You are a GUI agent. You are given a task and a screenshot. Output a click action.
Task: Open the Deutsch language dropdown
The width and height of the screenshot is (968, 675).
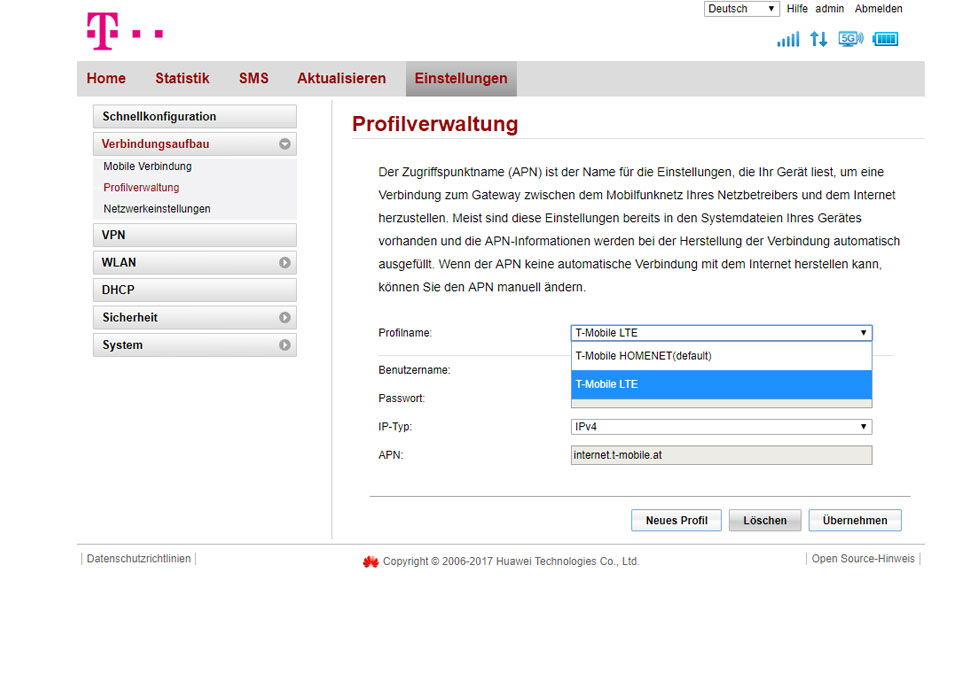coord(741,9)
